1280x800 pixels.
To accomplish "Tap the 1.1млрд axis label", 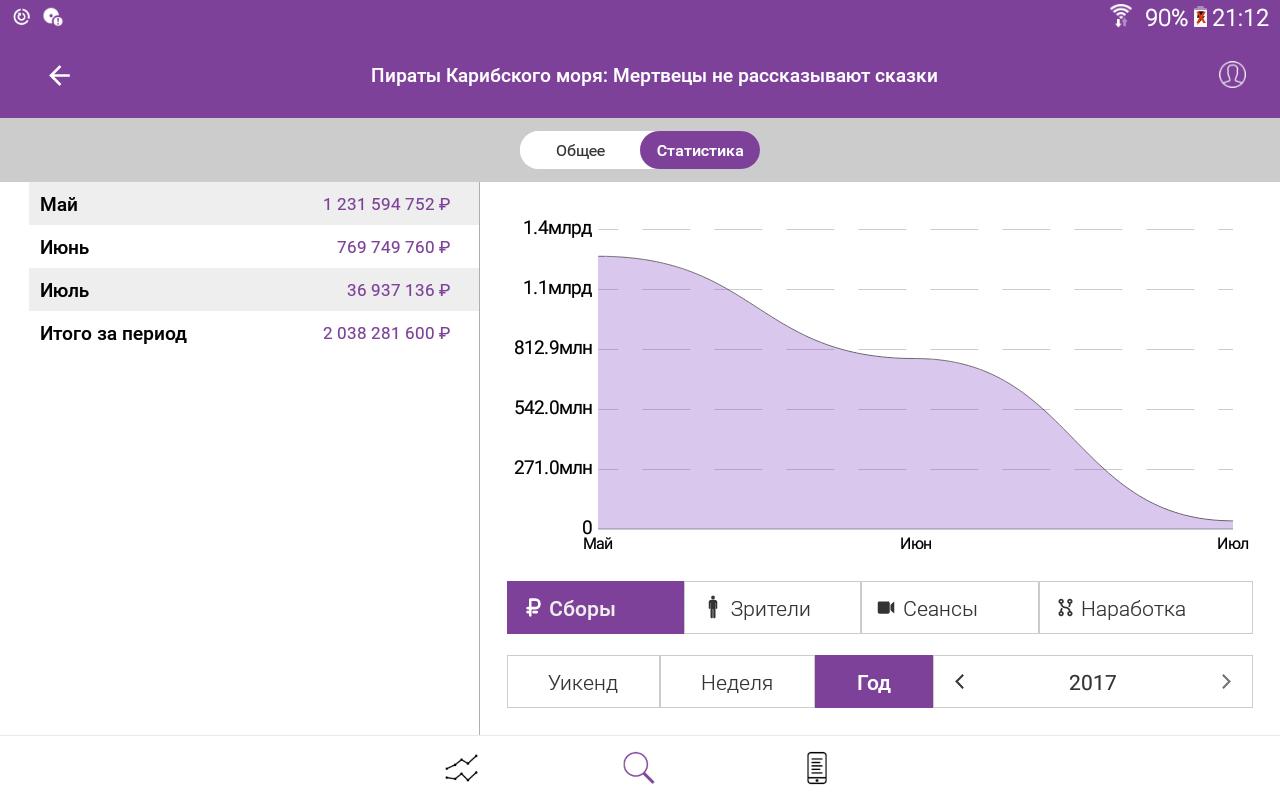I will pos(557,288).
